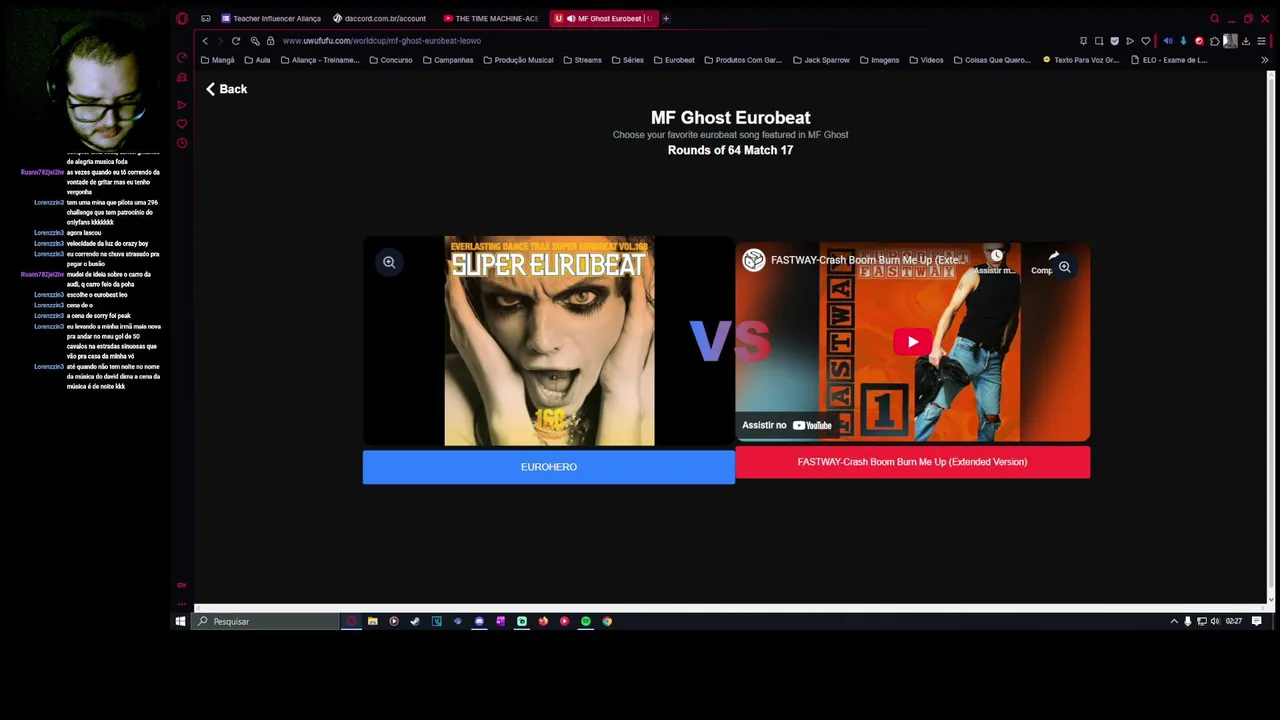Play the FASTWAY YouTube video

(912, 342)
